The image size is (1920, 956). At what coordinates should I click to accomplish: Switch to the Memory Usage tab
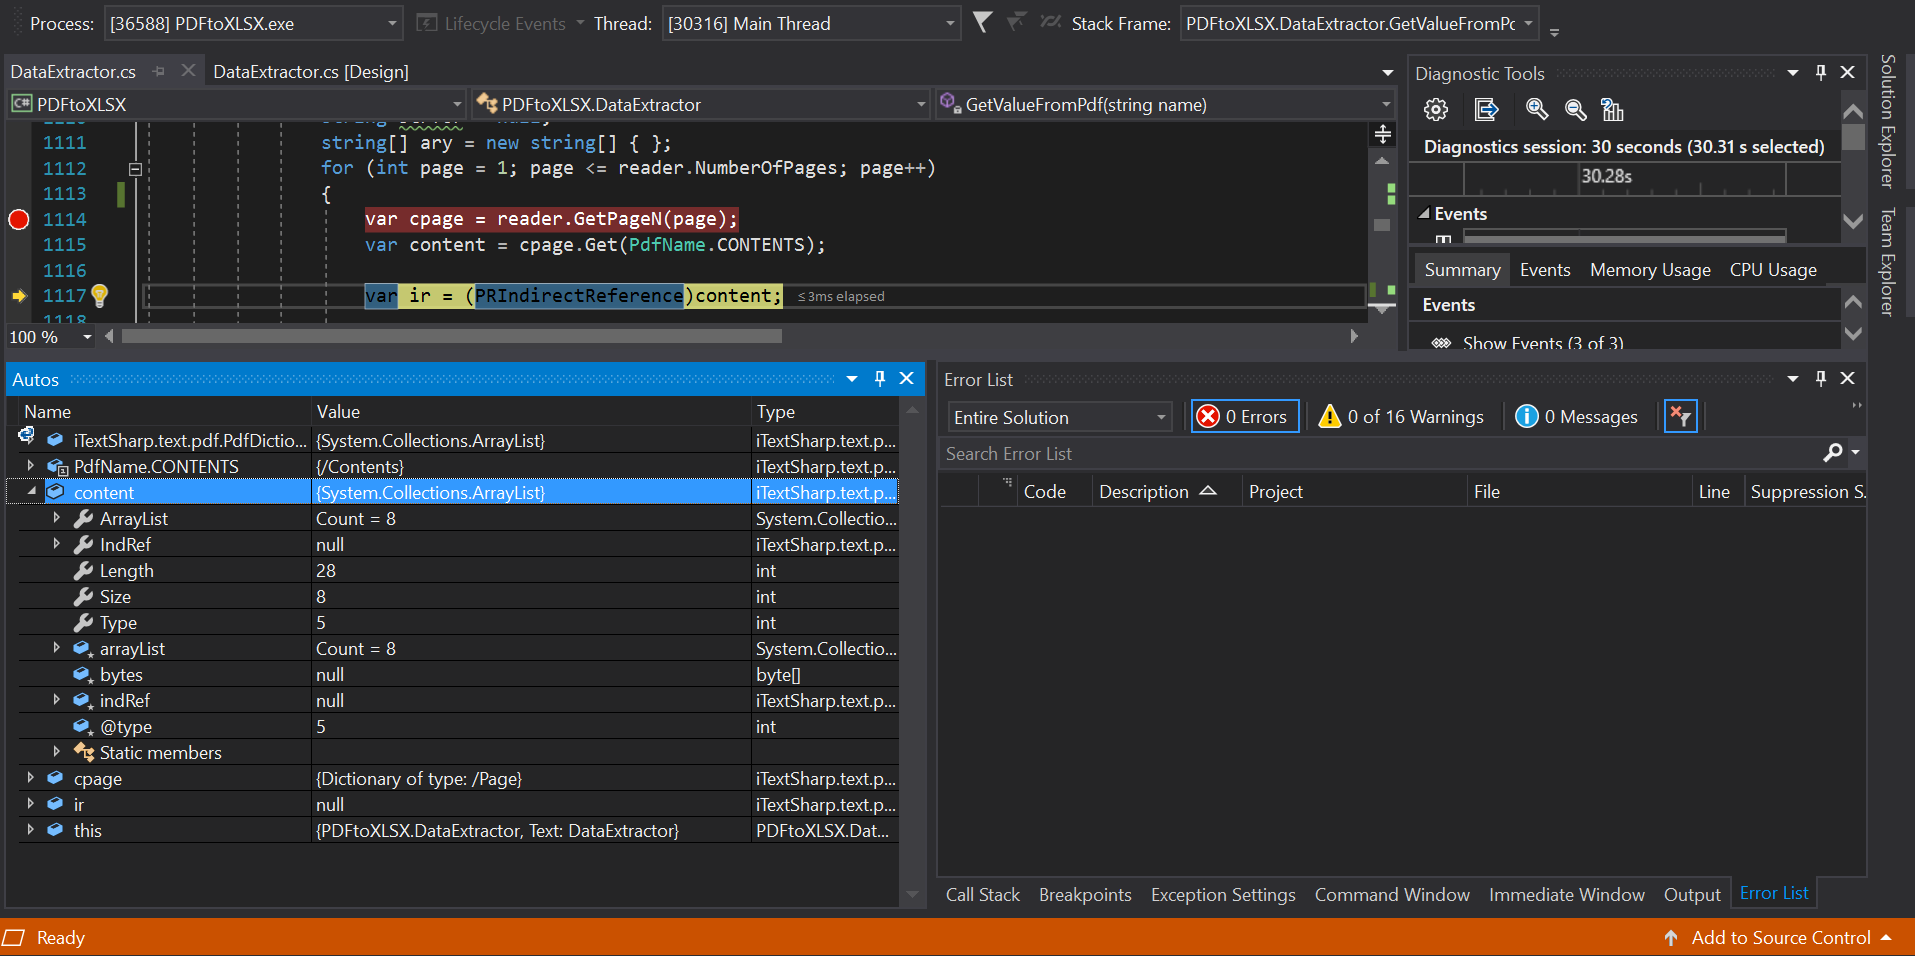tap(1649, 269)
